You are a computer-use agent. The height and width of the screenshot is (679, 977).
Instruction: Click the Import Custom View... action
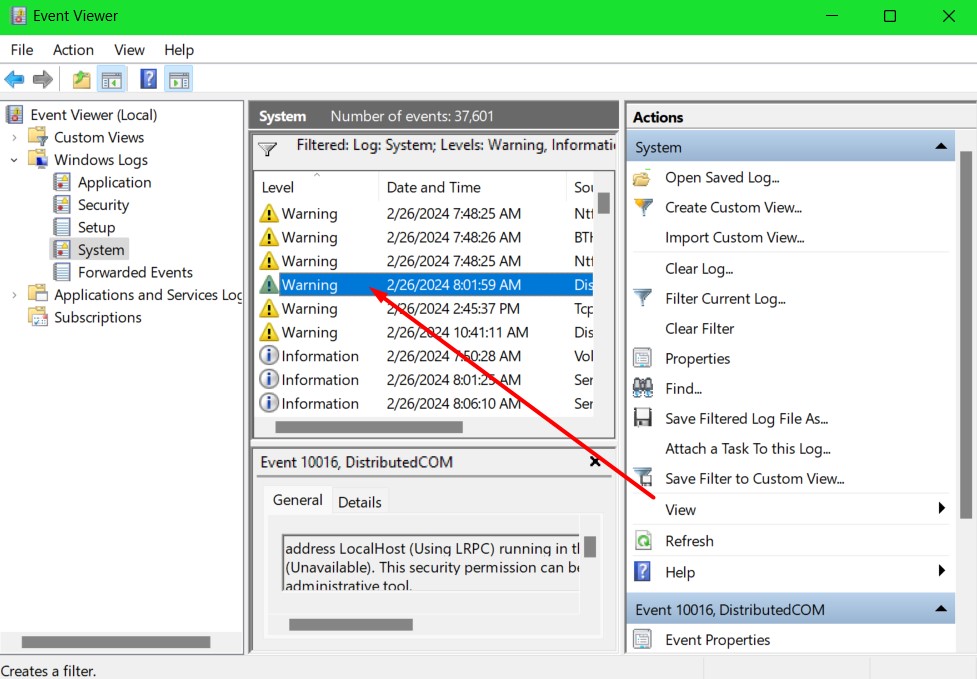[x=735, y=238]
